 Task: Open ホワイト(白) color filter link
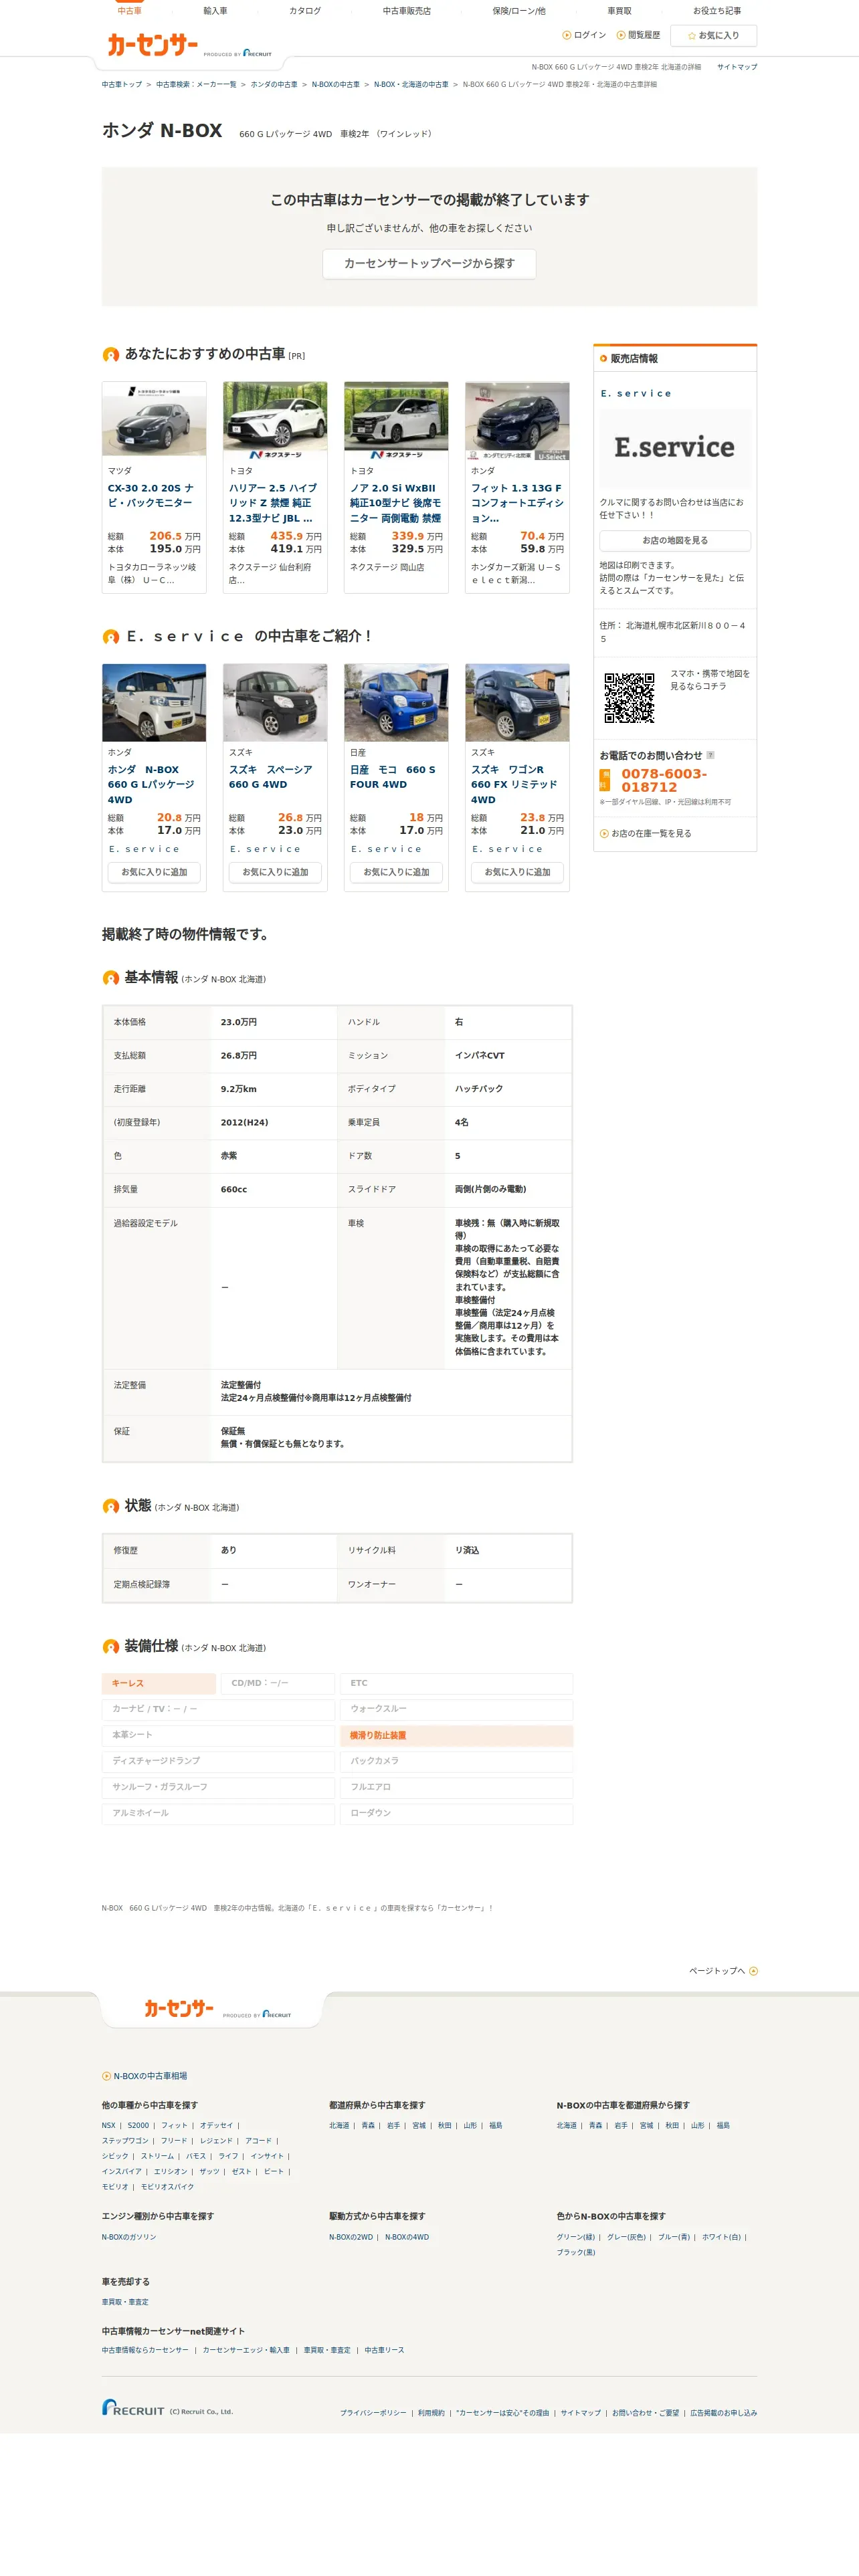721,2237
